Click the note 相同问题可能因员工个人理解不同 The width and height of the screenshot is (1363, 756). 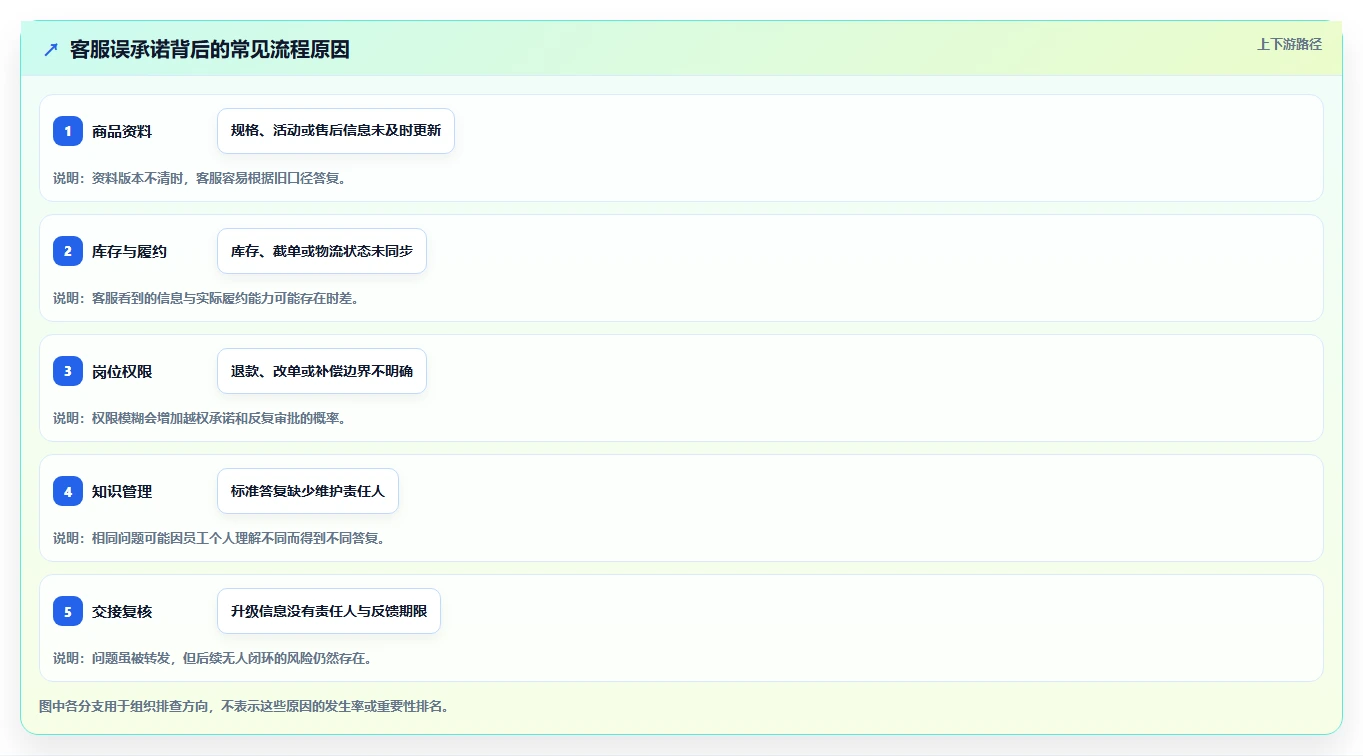pyautogui.click(x=219, y=538)
